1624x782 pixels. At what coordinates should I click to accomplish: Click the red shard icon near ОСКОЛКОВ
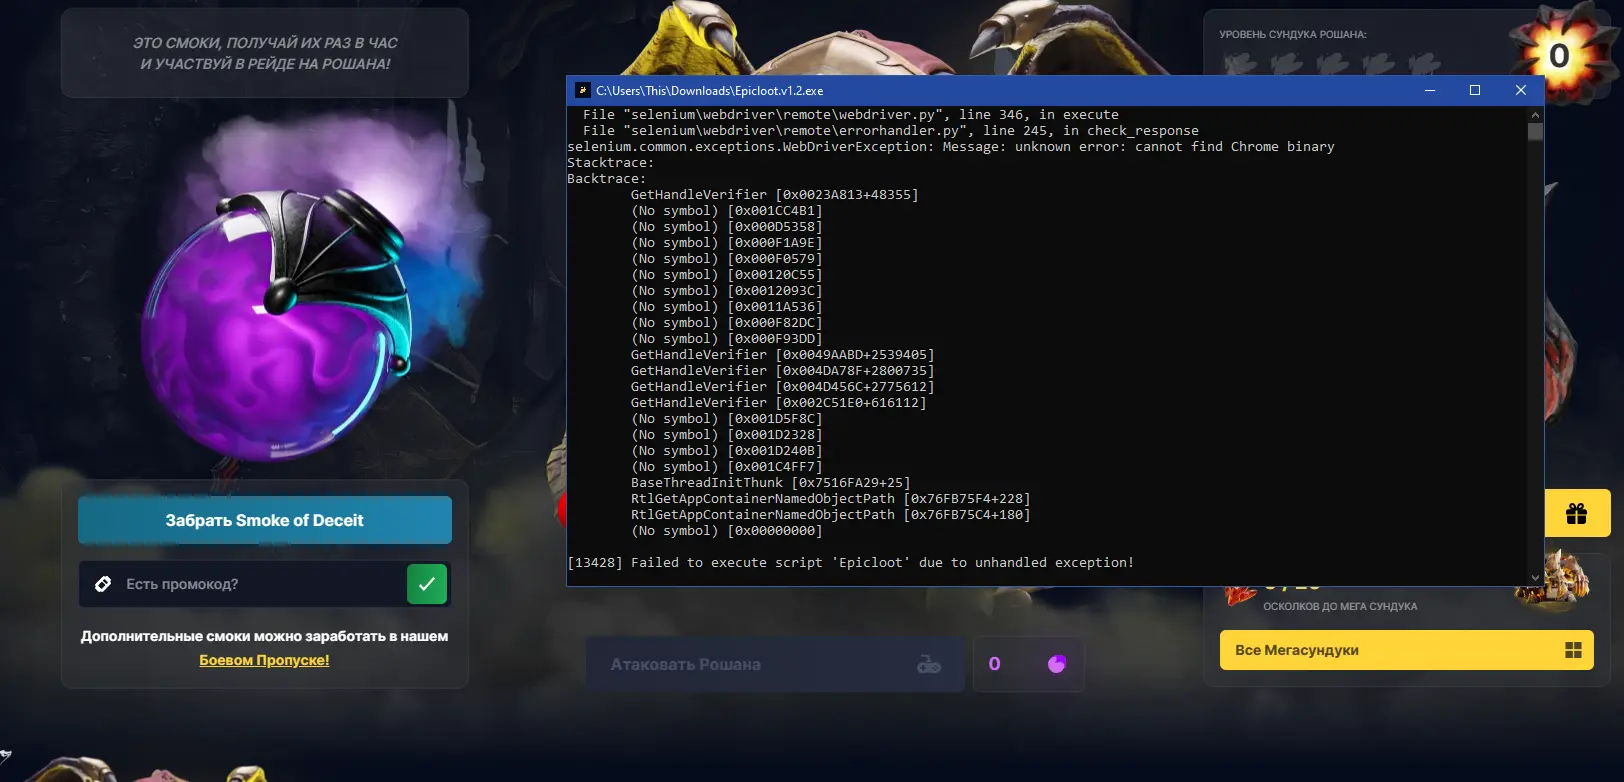click(x=1240, y=594)
